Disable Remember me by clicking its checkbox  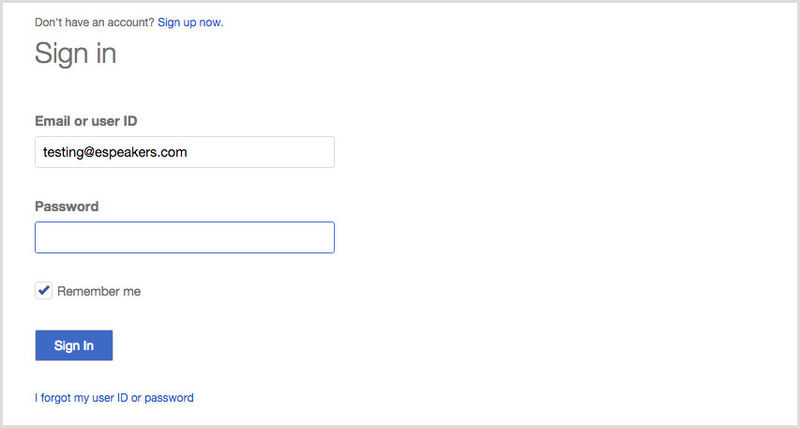(x=44, y=291)
